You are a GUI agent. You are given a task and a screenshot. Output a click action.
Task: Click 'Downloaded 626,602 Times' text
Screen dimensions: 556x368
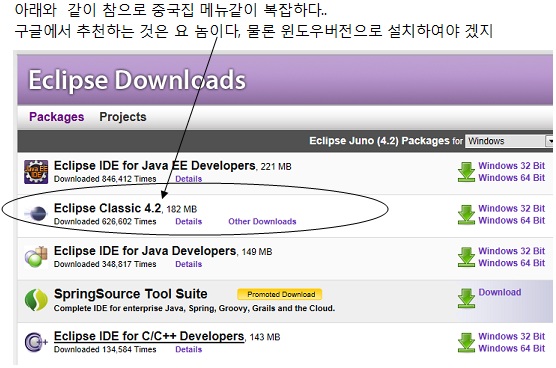105,222
